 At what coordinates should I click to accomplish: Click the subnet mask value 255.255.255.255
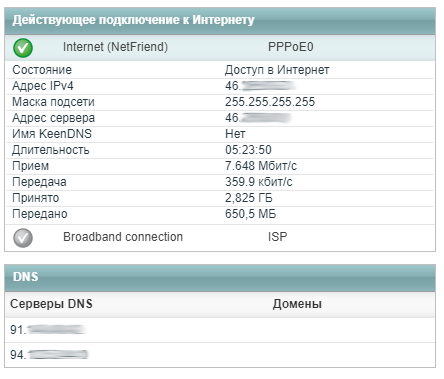pos(270,102)
